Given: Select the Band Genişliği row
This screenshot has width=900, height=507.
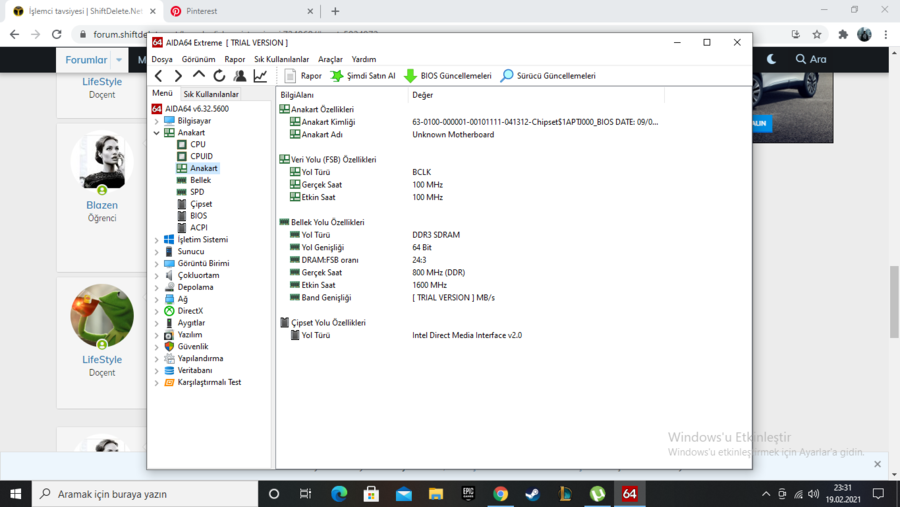Looking at the screenshot, I should [392, 297].
